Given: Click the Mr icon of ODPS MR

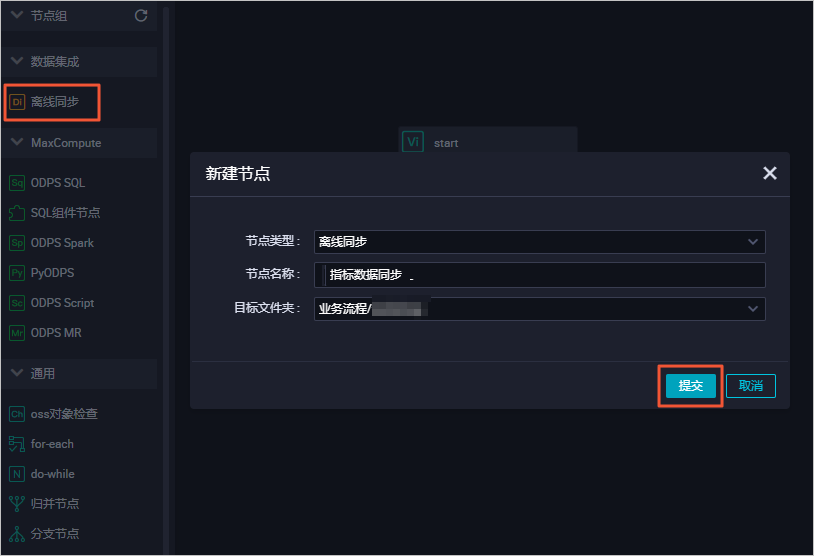Looking at the screenshot, I should pyautogui.click(x=17, y=333).
